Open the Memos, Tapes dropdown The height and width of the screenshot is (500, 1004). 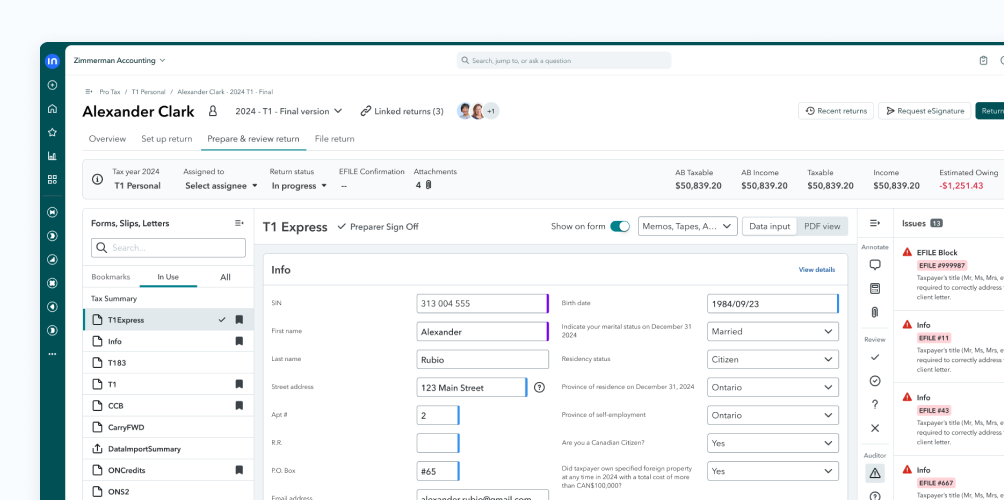point(688,227)
